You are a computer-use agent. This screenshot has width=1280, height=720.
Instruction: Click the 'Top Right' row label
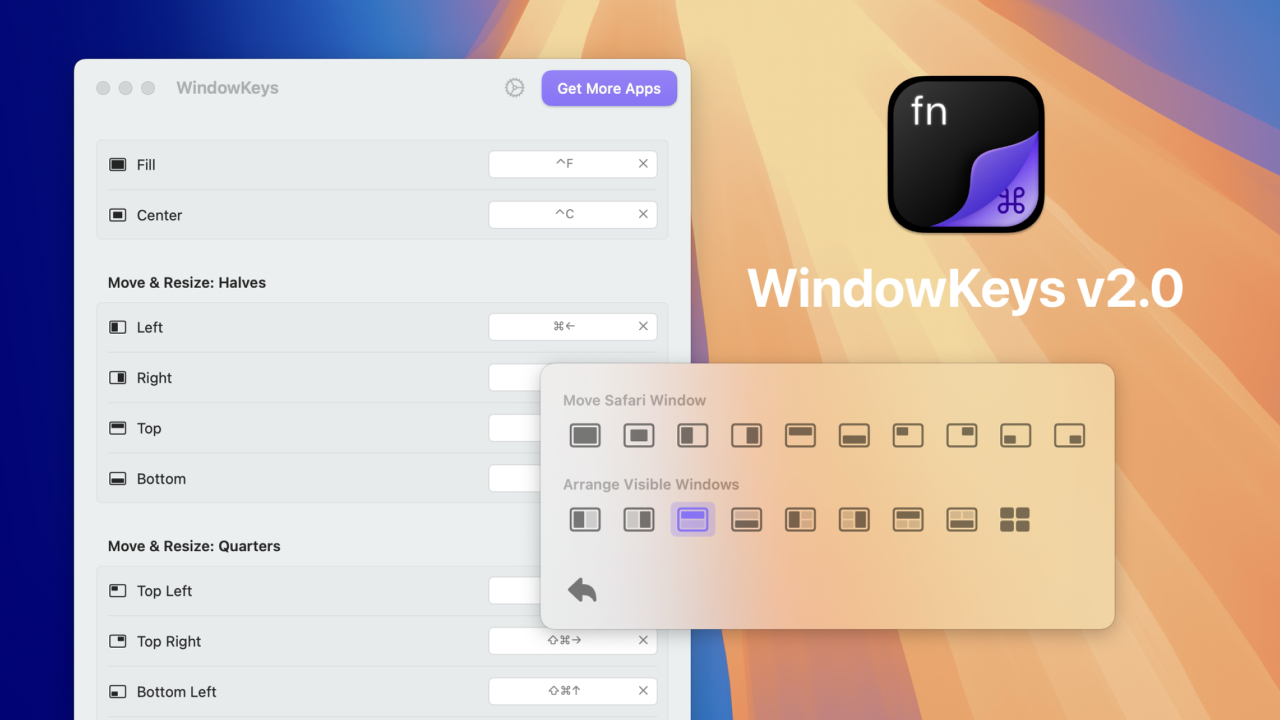pos(169,641)
